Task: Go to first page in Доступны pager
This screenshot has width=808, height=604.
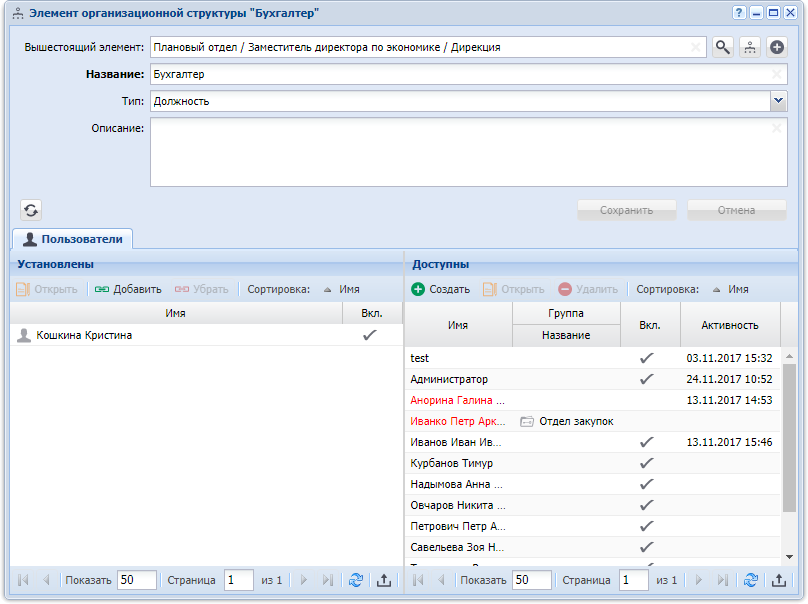Action: [x=418, y=580]
